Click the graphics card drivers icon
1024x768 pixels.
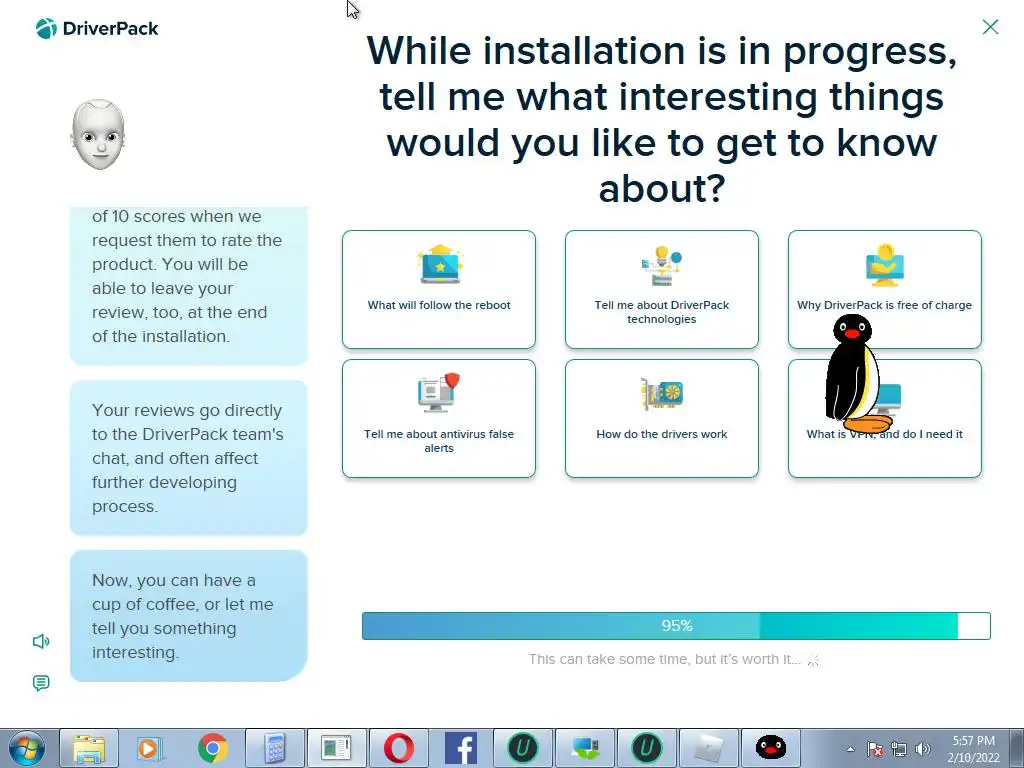pos(662,394)
